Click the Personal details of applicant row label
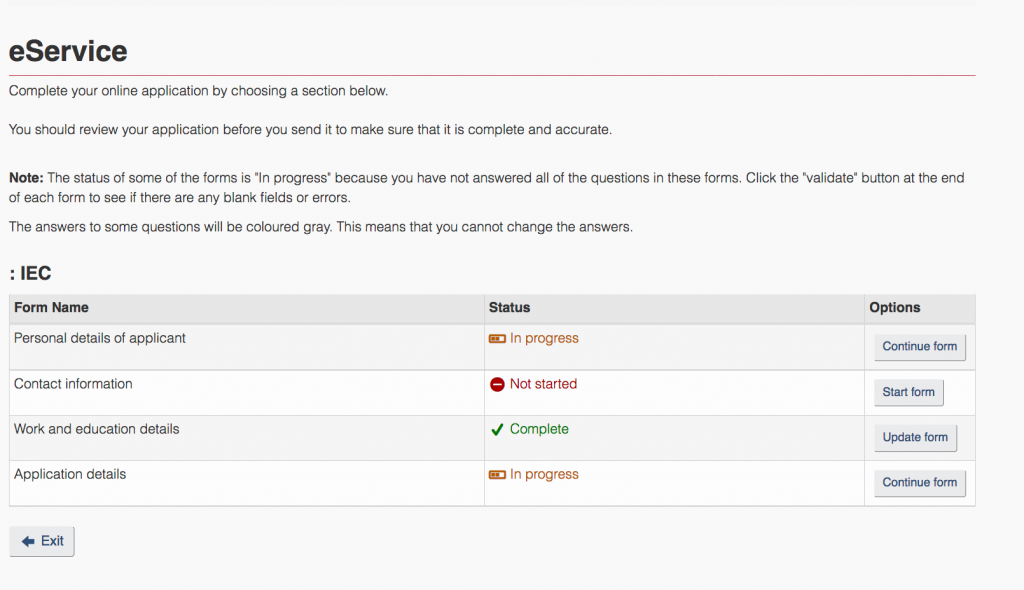This screenshot has width=1024, height=590. [100, 338]
